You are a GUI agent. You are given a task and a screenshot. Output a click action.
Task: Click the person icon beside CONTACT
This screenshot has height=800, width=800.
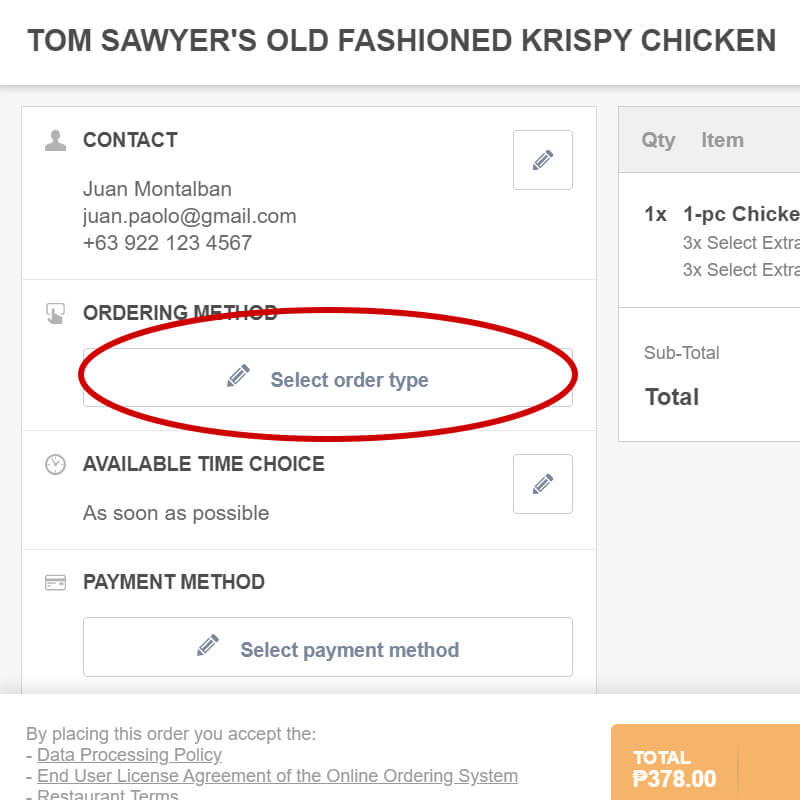click(56, 140)
